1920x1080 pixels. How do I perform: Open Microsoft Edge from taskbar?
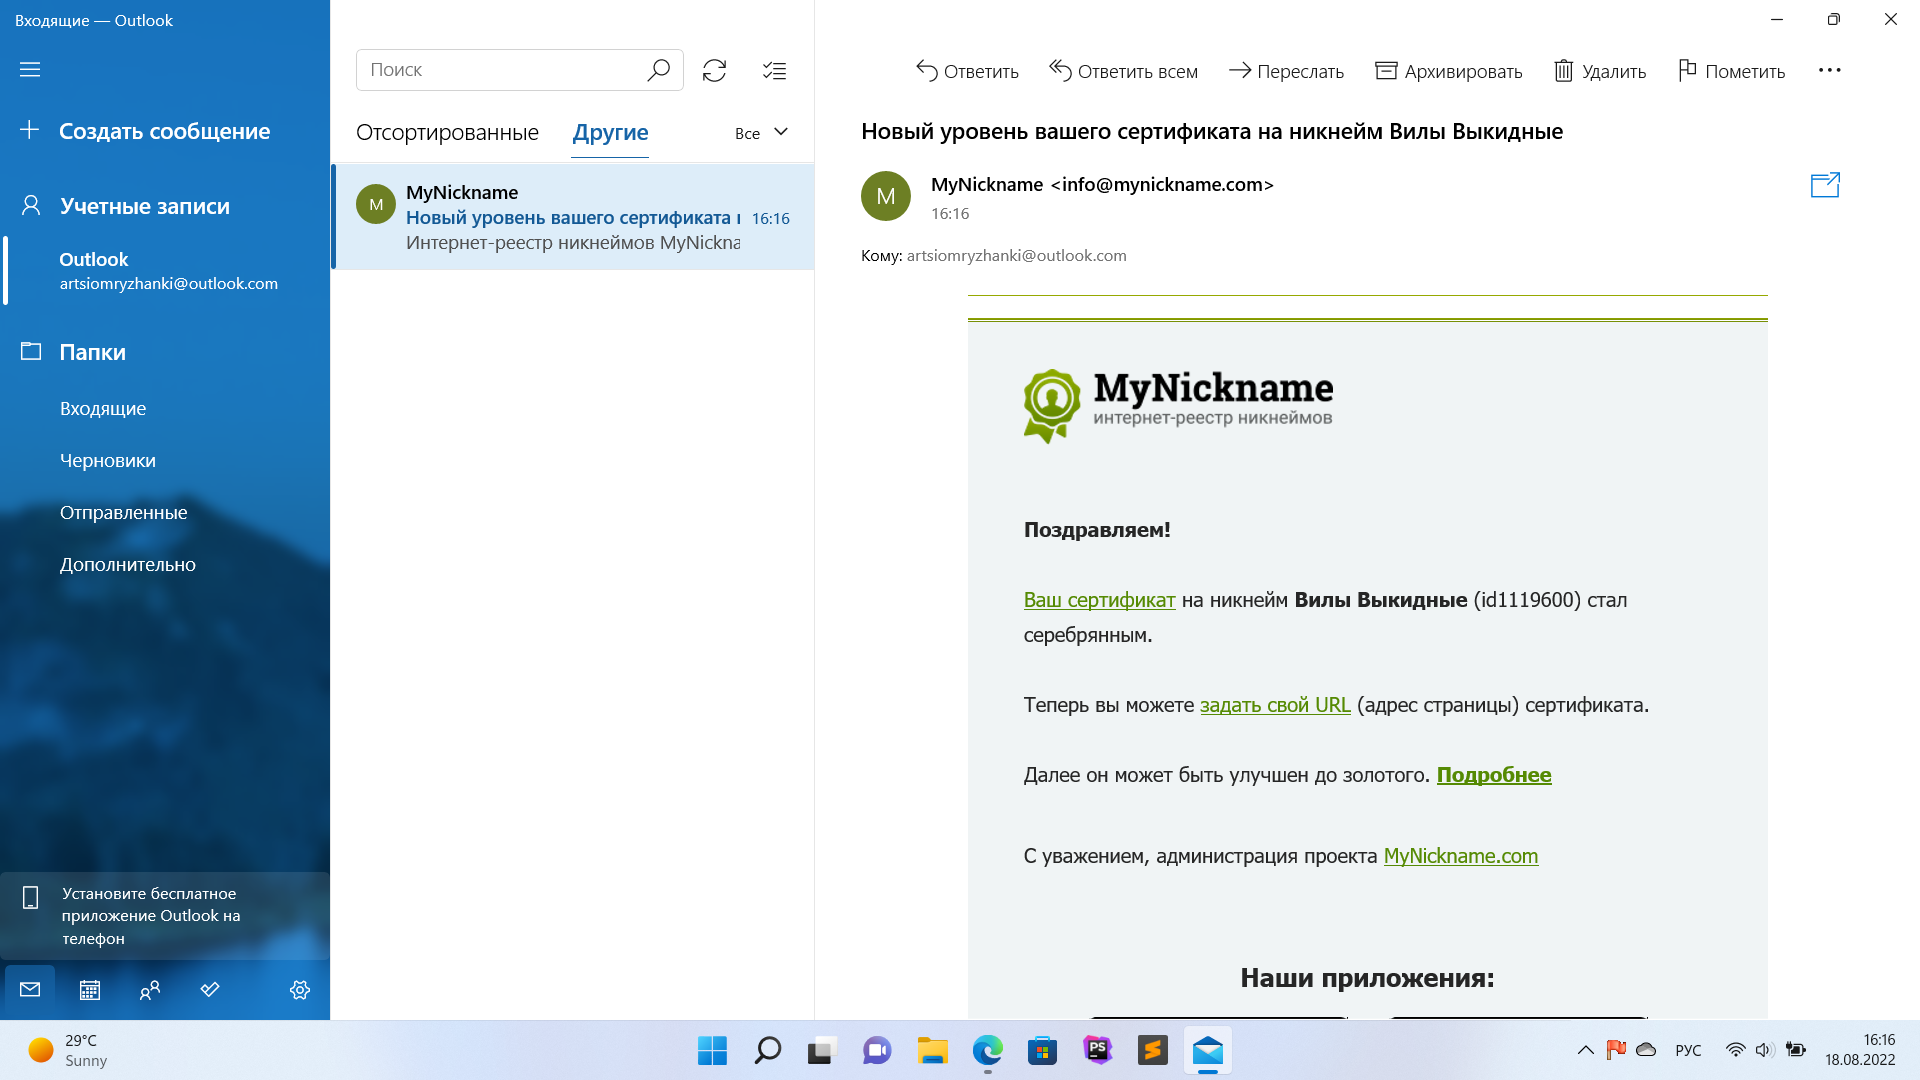coord(987,1050)
